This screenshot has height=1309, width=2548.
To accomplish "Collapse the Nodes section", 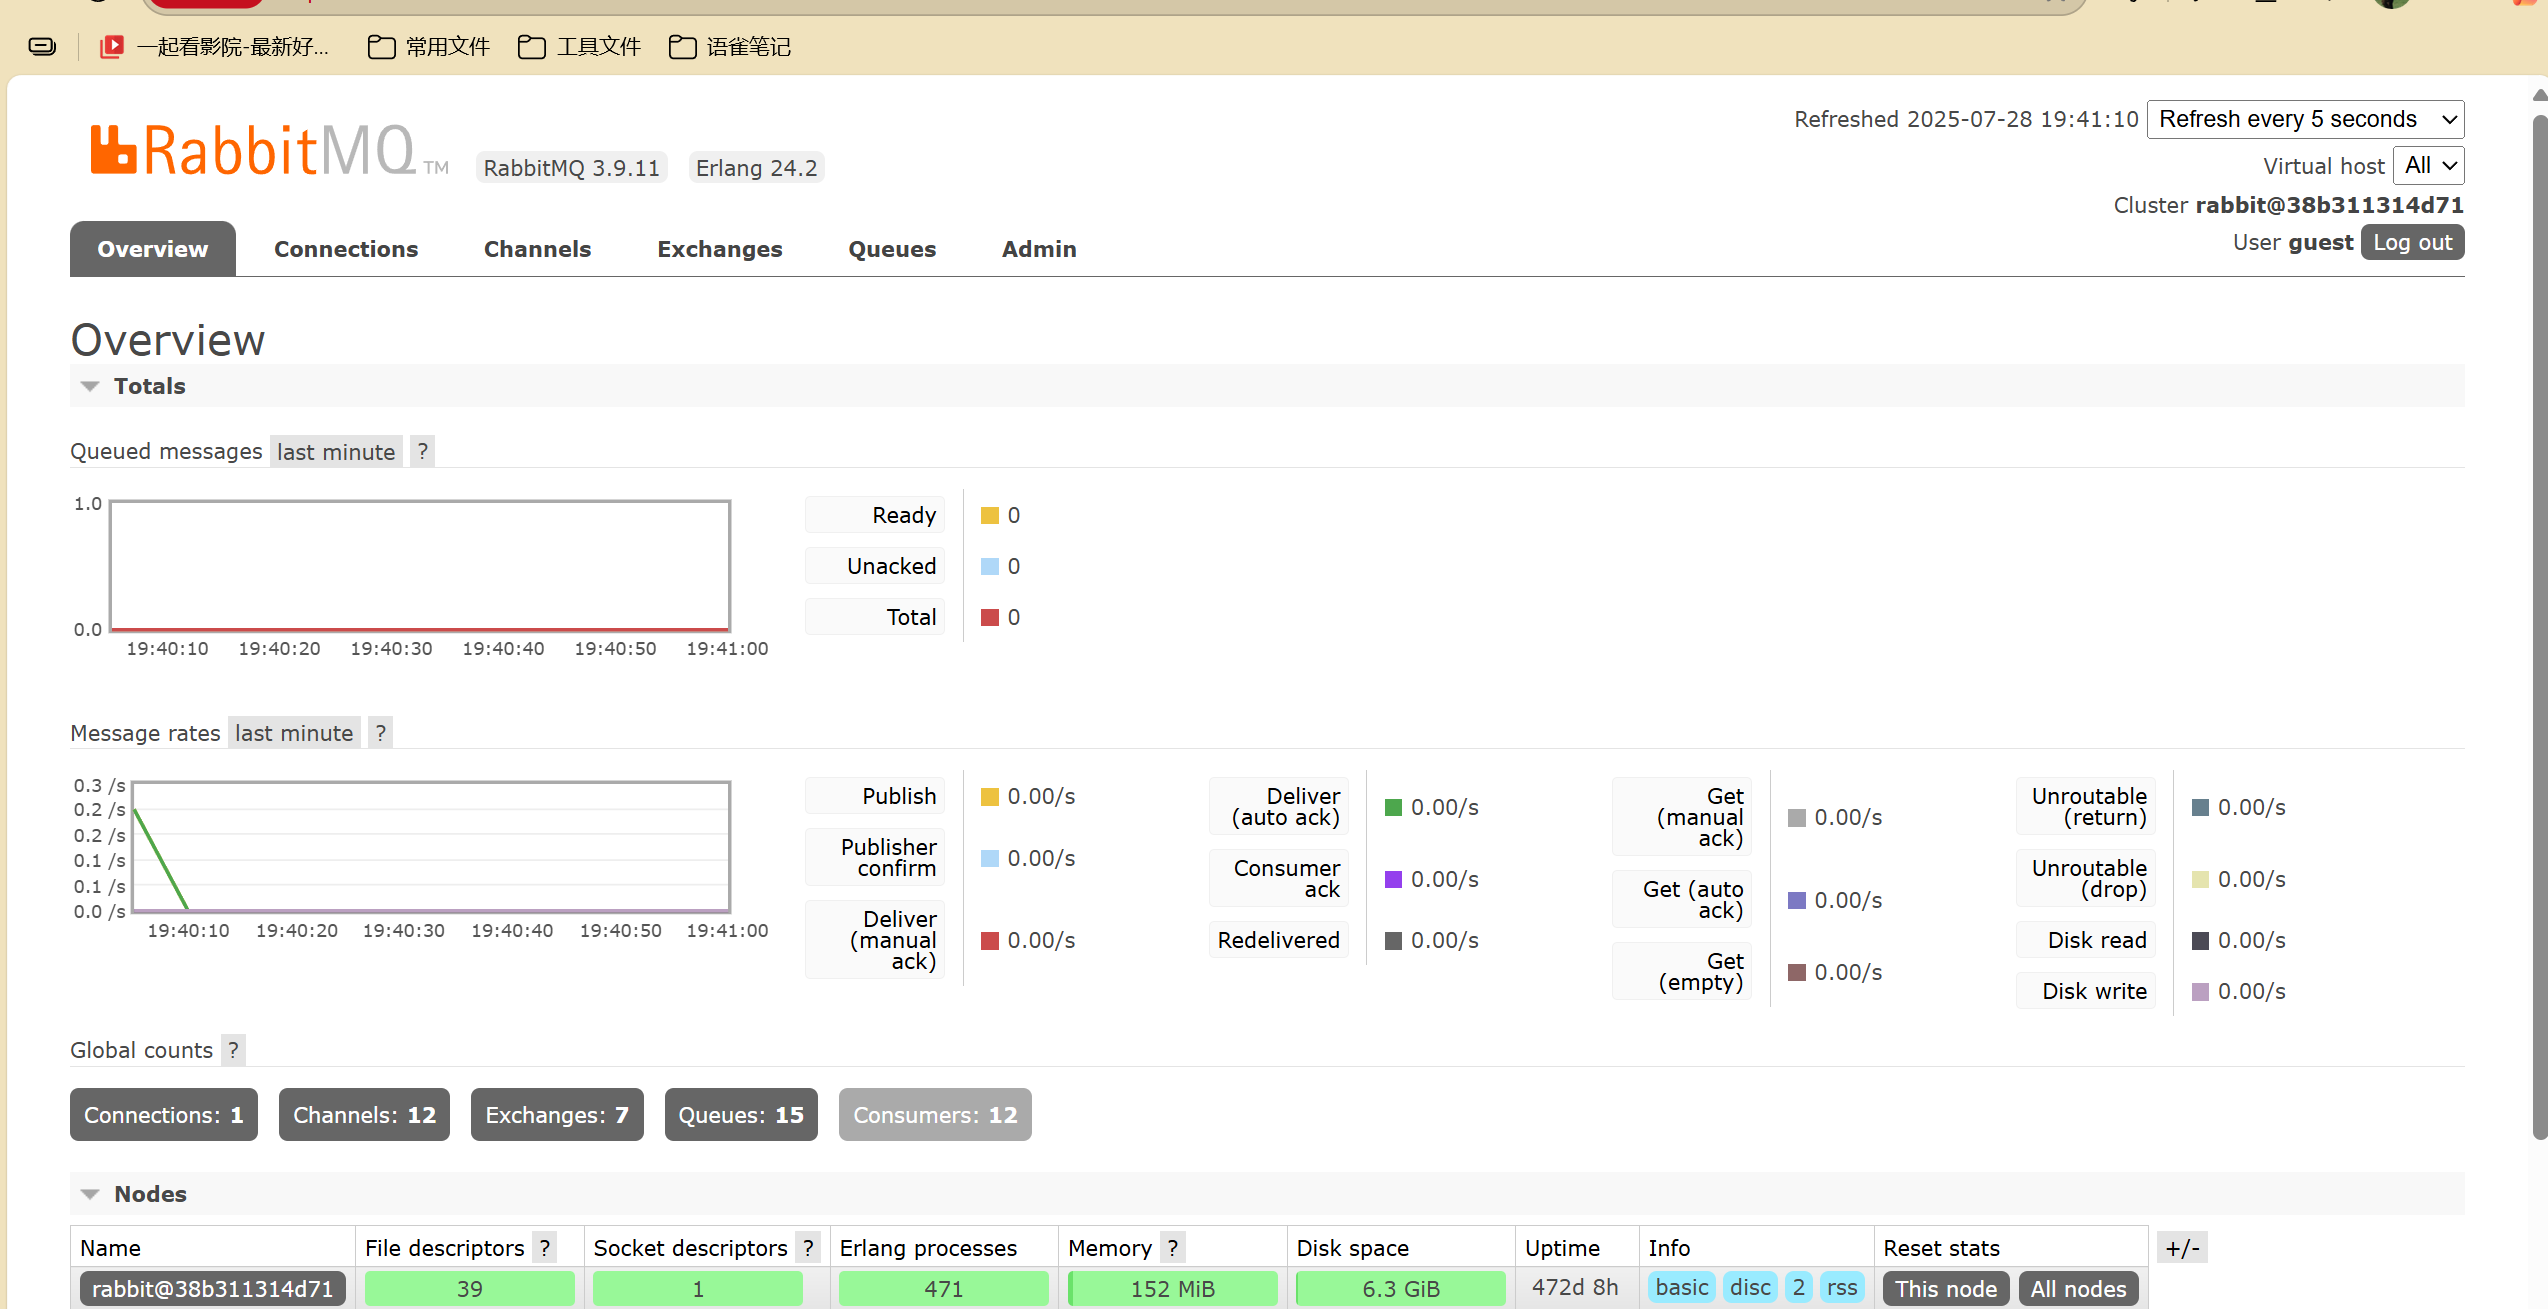I will (150, 1194).
